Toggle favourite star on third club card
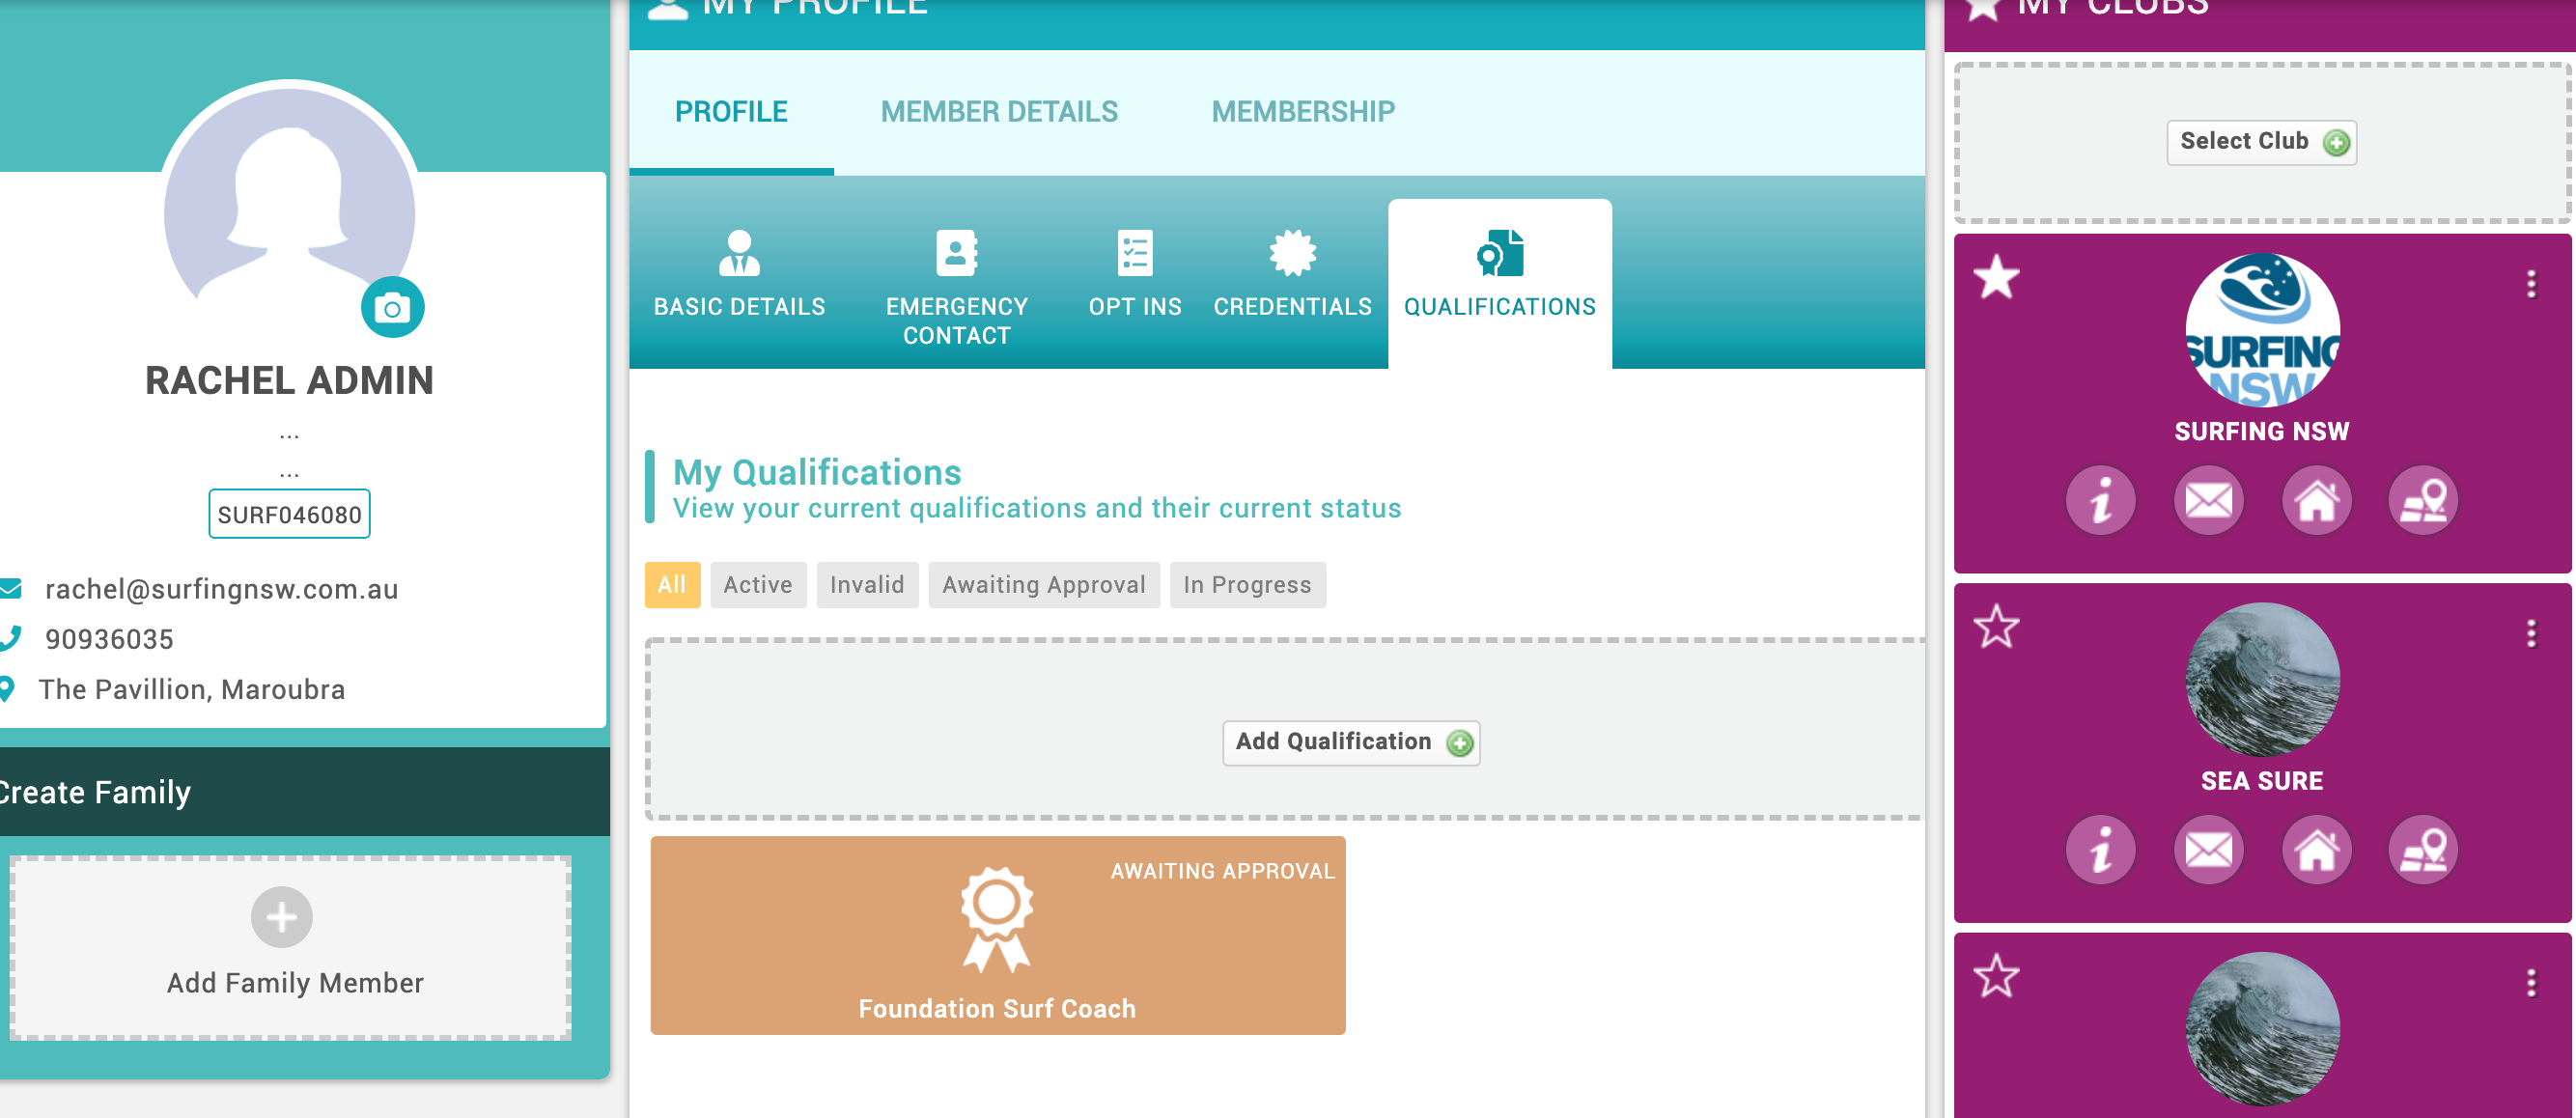The image size is (2576, 1118). click(x=1996, y=976)
